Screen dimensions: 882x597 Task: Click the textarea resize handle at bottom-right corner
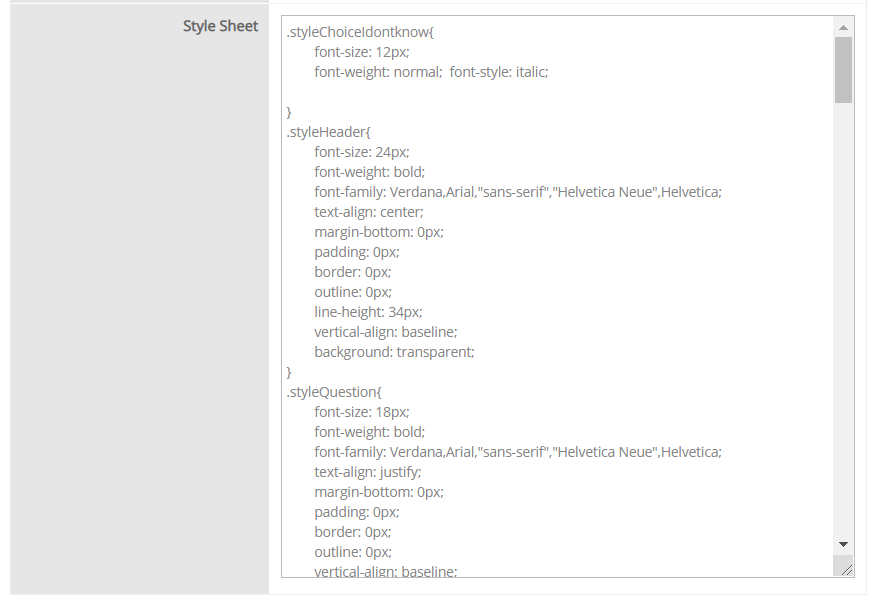tap(846, 569)
